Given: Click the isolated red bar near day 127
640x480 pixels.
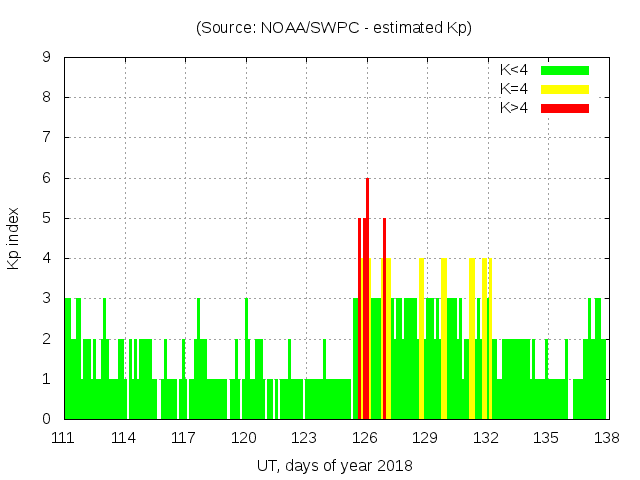Looking at the screenshot, I should [384, 320].
